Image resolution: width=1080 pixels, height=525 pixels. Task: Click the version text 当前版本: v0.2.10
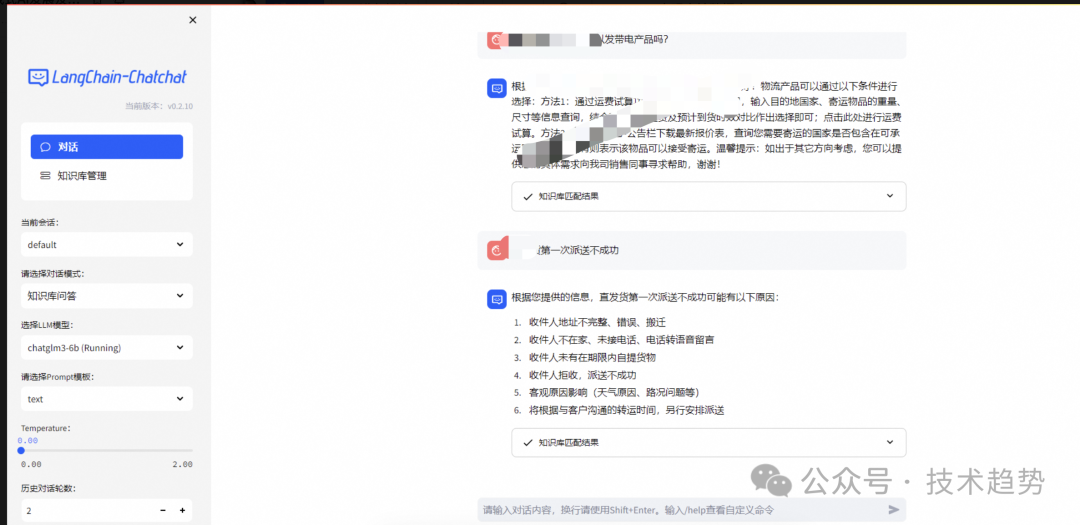click(158, 106)
